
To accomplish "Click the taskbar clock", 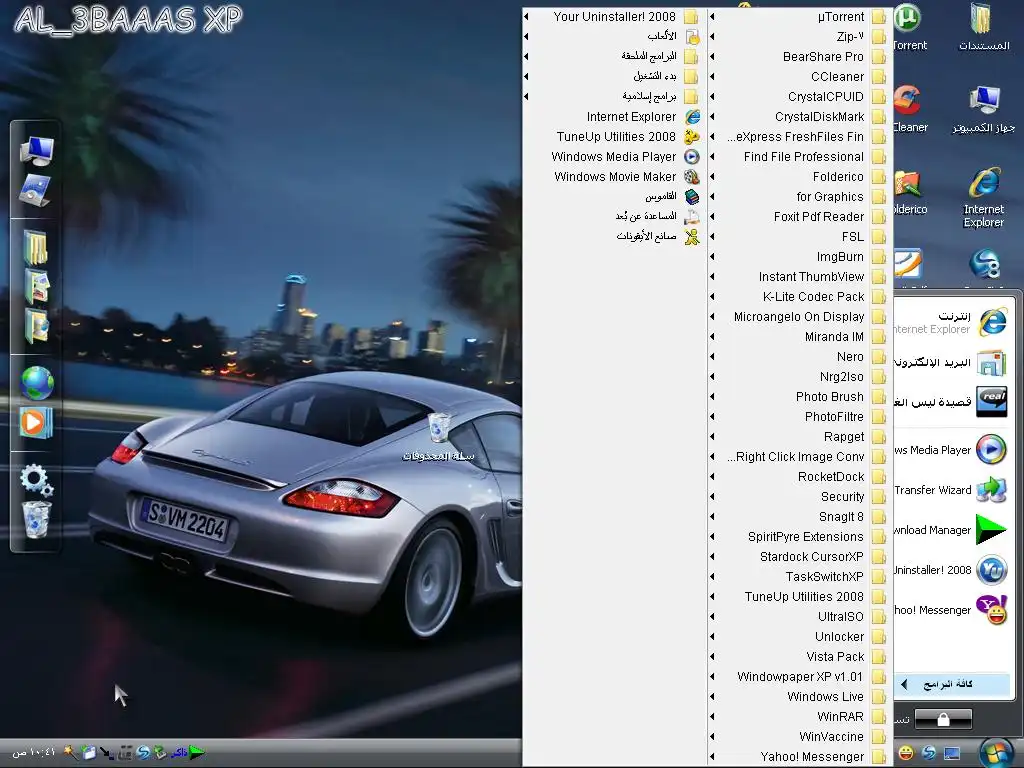I will (x=34, y=752).
